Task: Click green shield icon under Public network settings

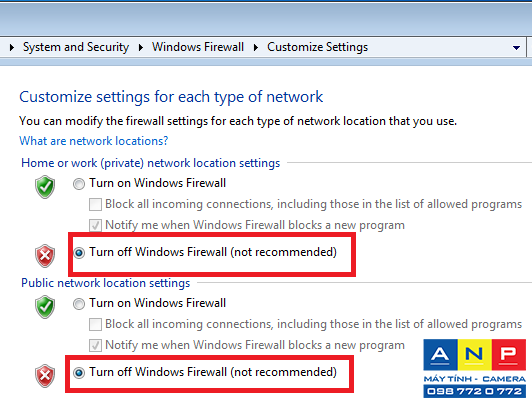Action: [x=45, y=307]
